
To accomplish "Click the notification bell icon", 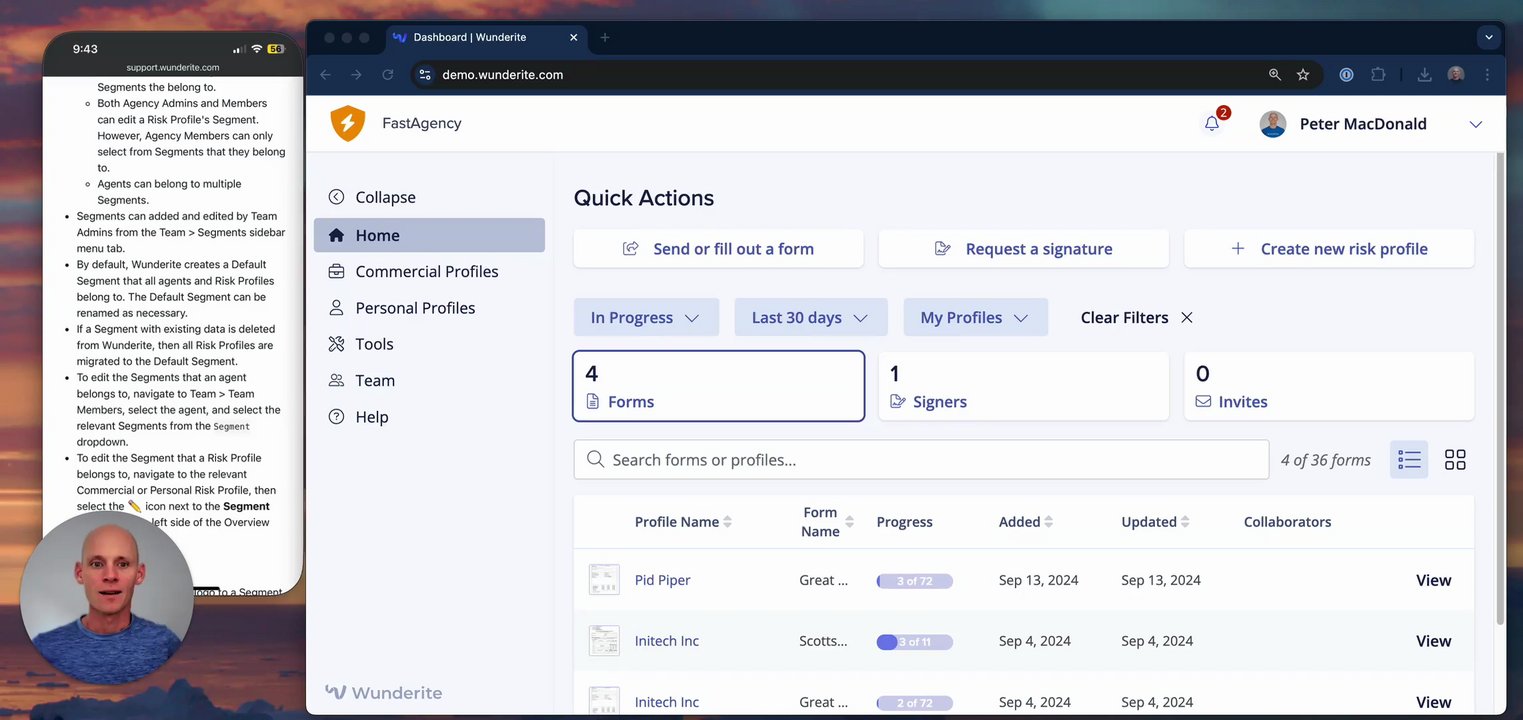I will click(1212, 124).
